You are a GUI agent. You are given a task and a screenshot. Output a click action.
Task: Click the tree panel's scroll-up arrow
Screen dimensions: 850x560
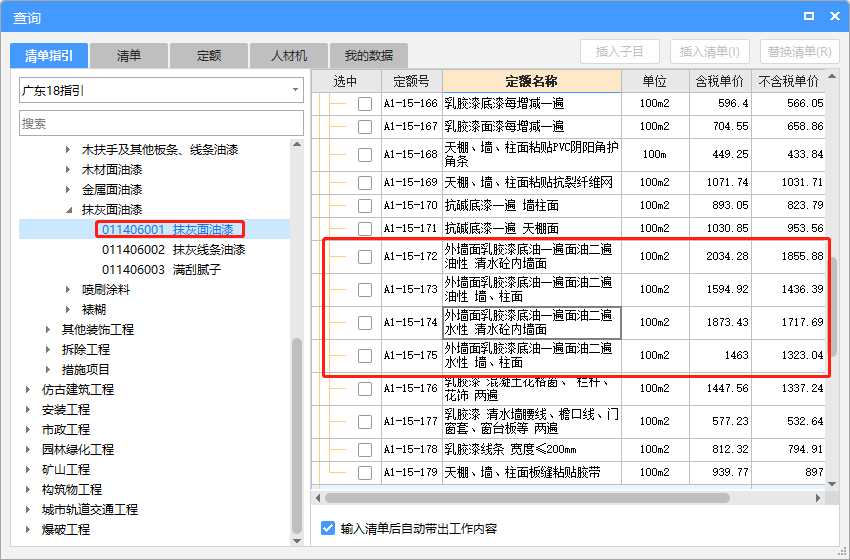(297, 144)
